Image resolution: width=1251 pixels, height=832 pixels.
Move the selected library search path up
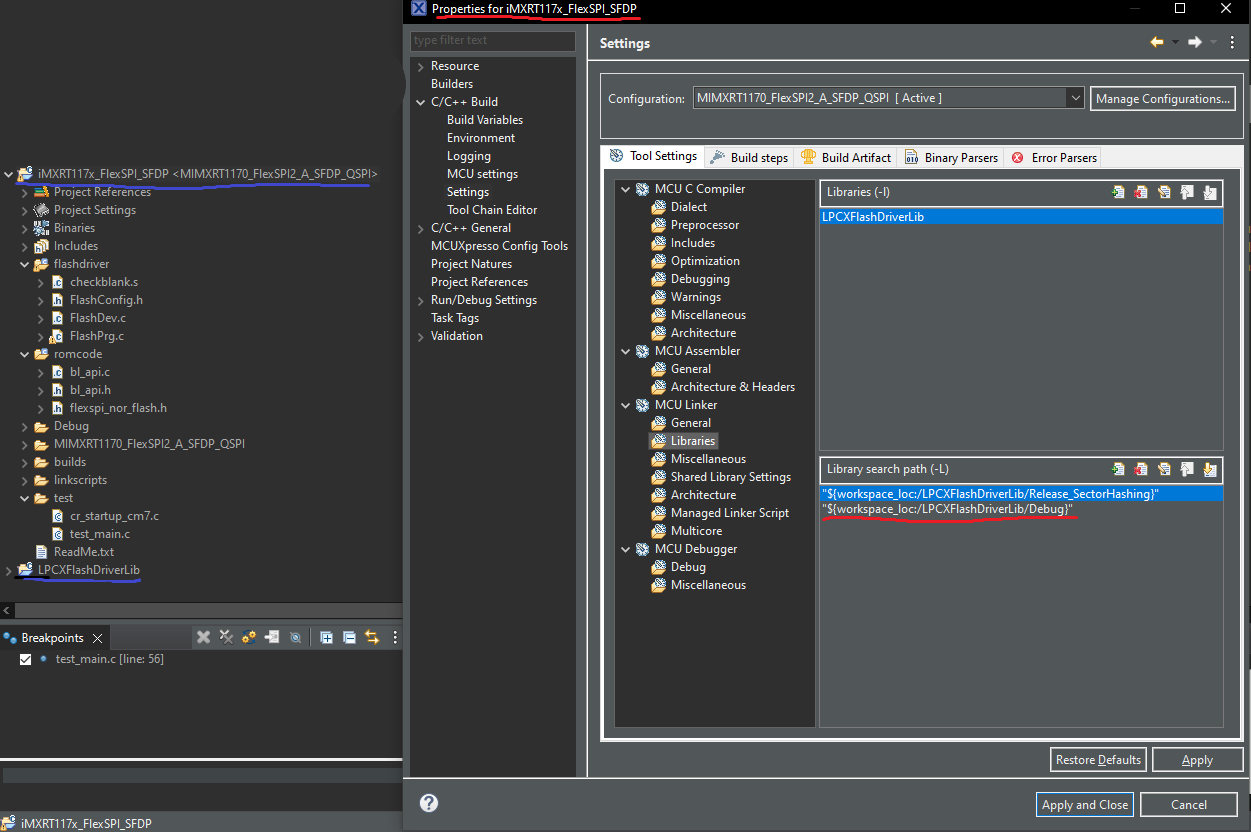(1187, 469)
